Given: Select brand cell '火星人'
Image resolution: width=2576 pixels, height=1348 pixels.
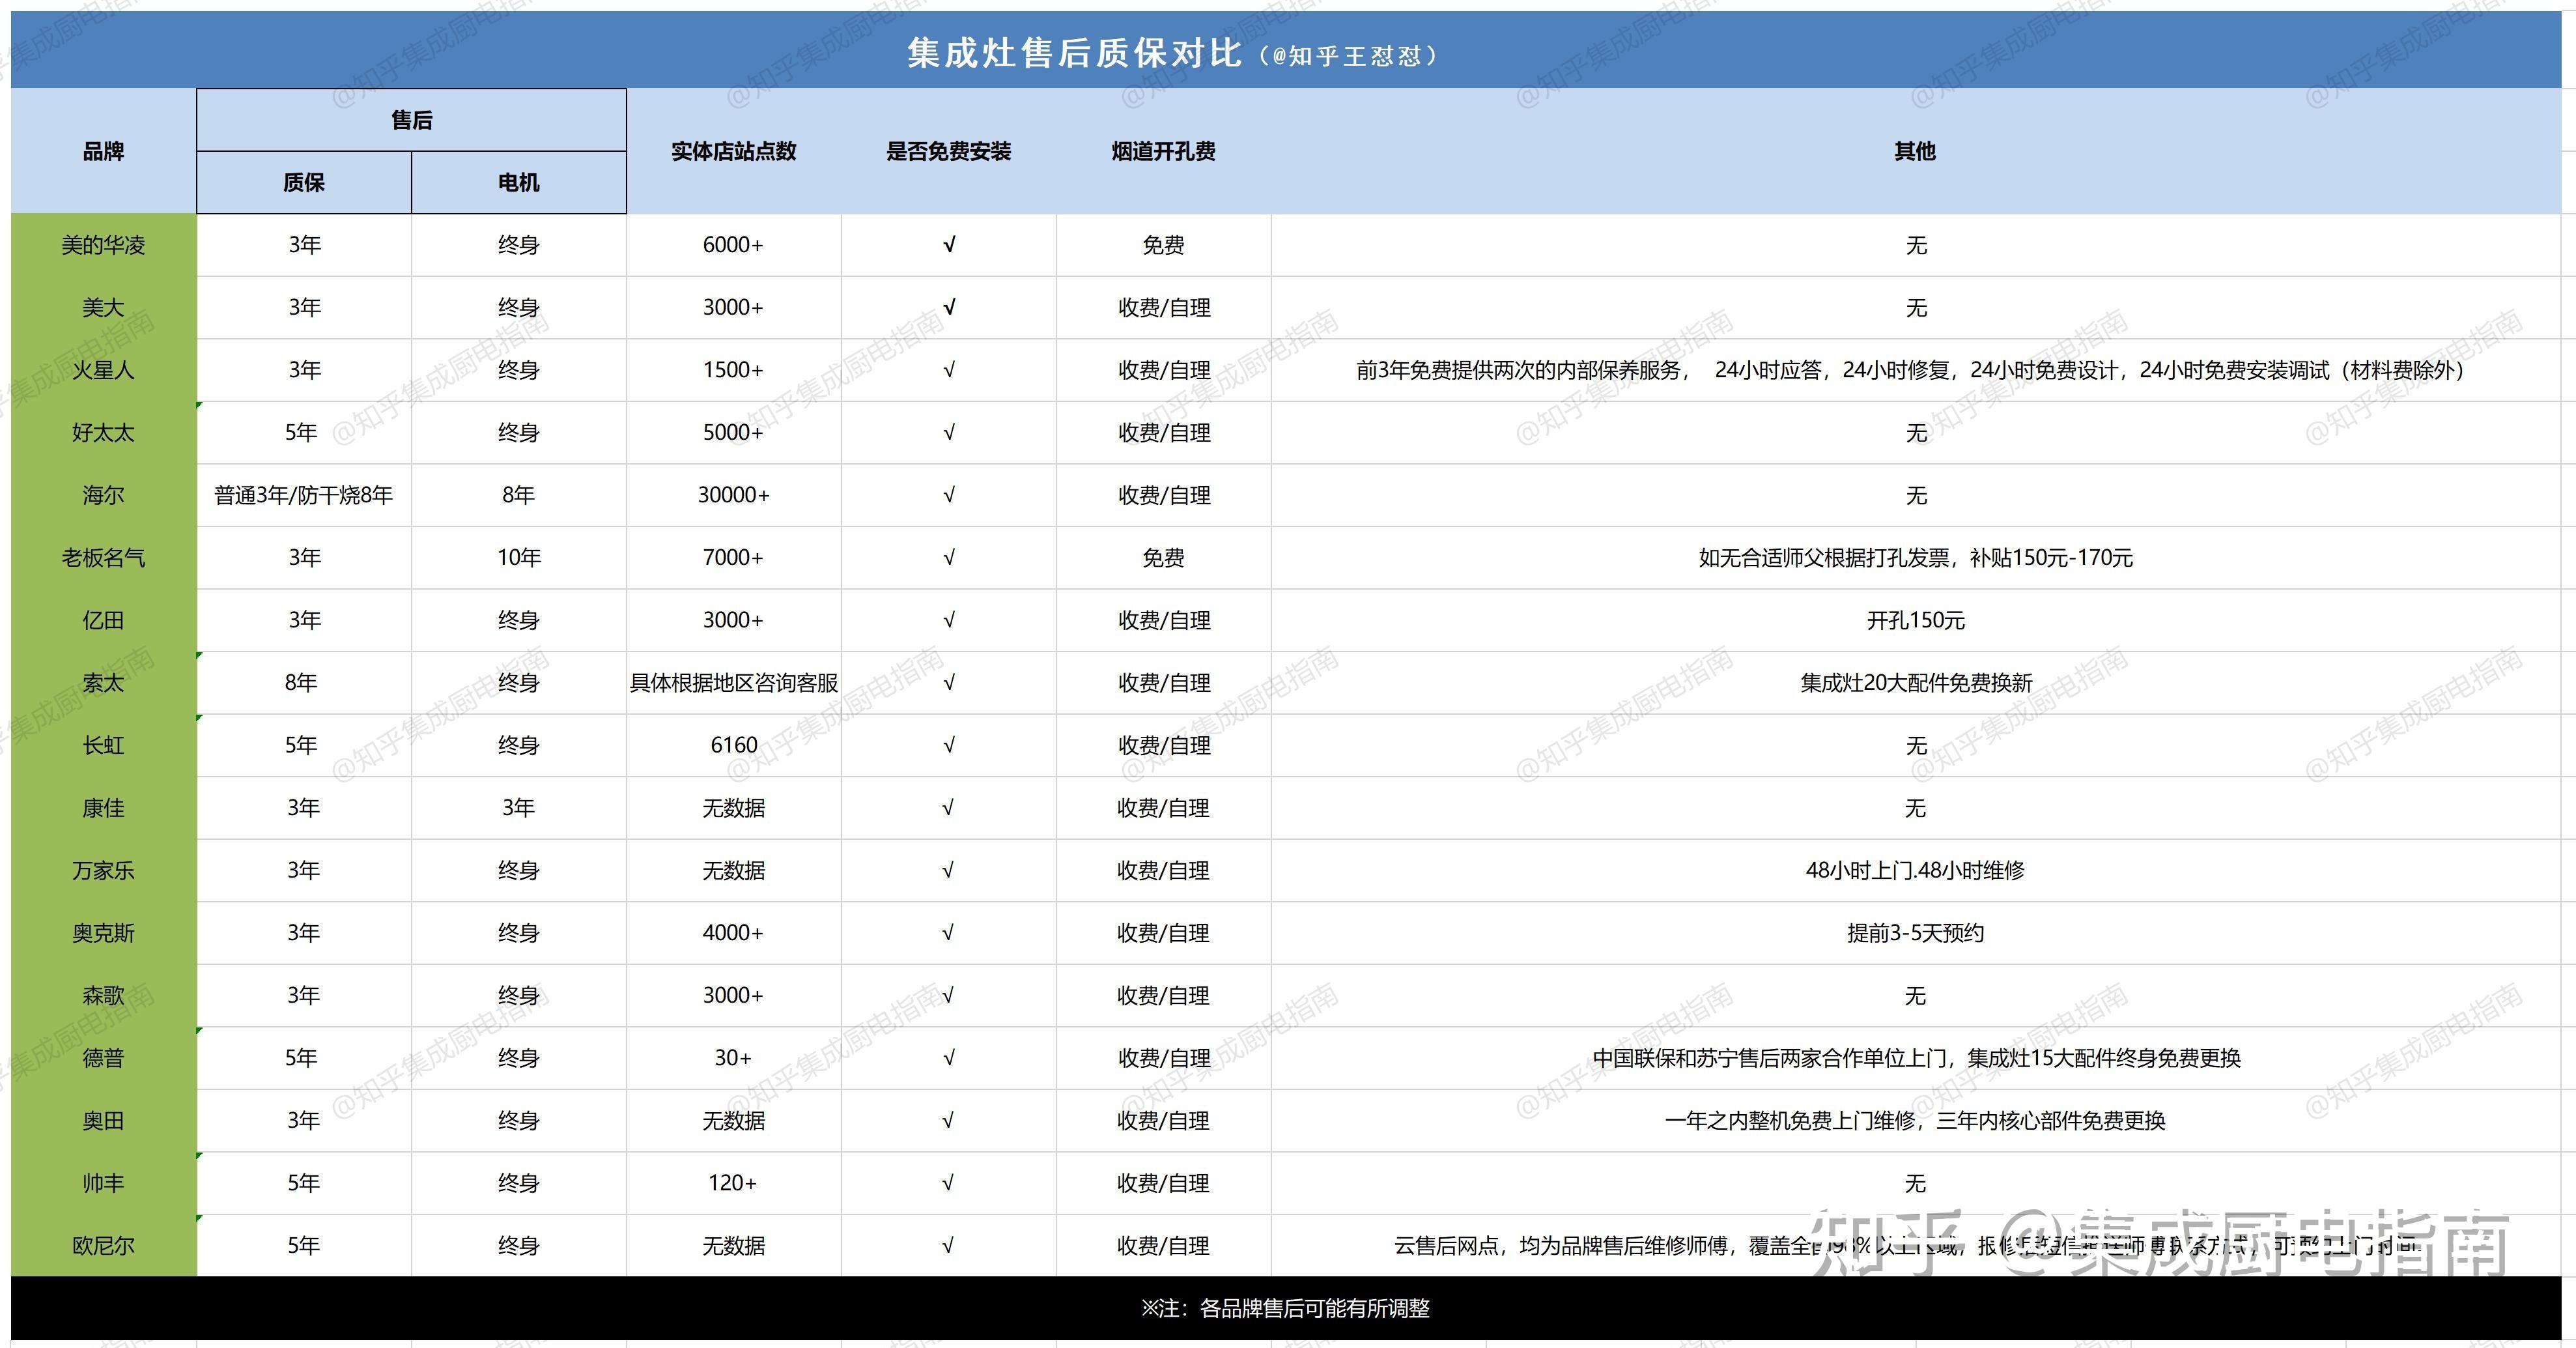Looking at the screenshot, I should pos(103,370).
